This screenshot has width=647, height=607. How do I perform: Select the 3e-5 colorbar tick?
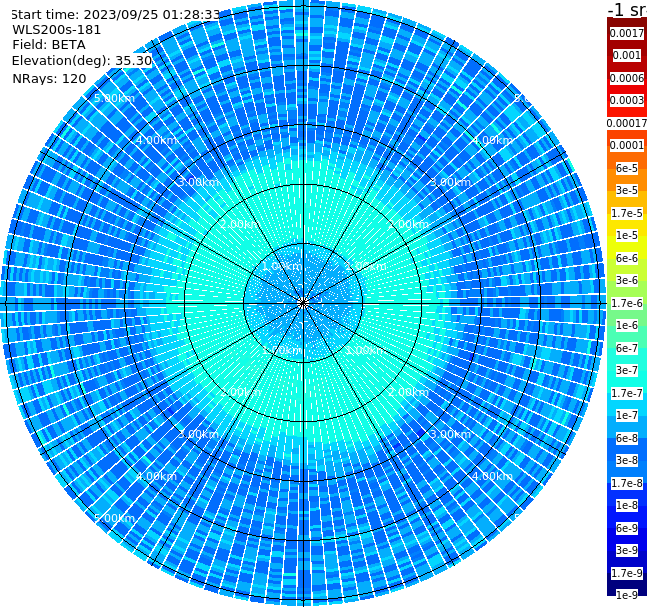627,190
